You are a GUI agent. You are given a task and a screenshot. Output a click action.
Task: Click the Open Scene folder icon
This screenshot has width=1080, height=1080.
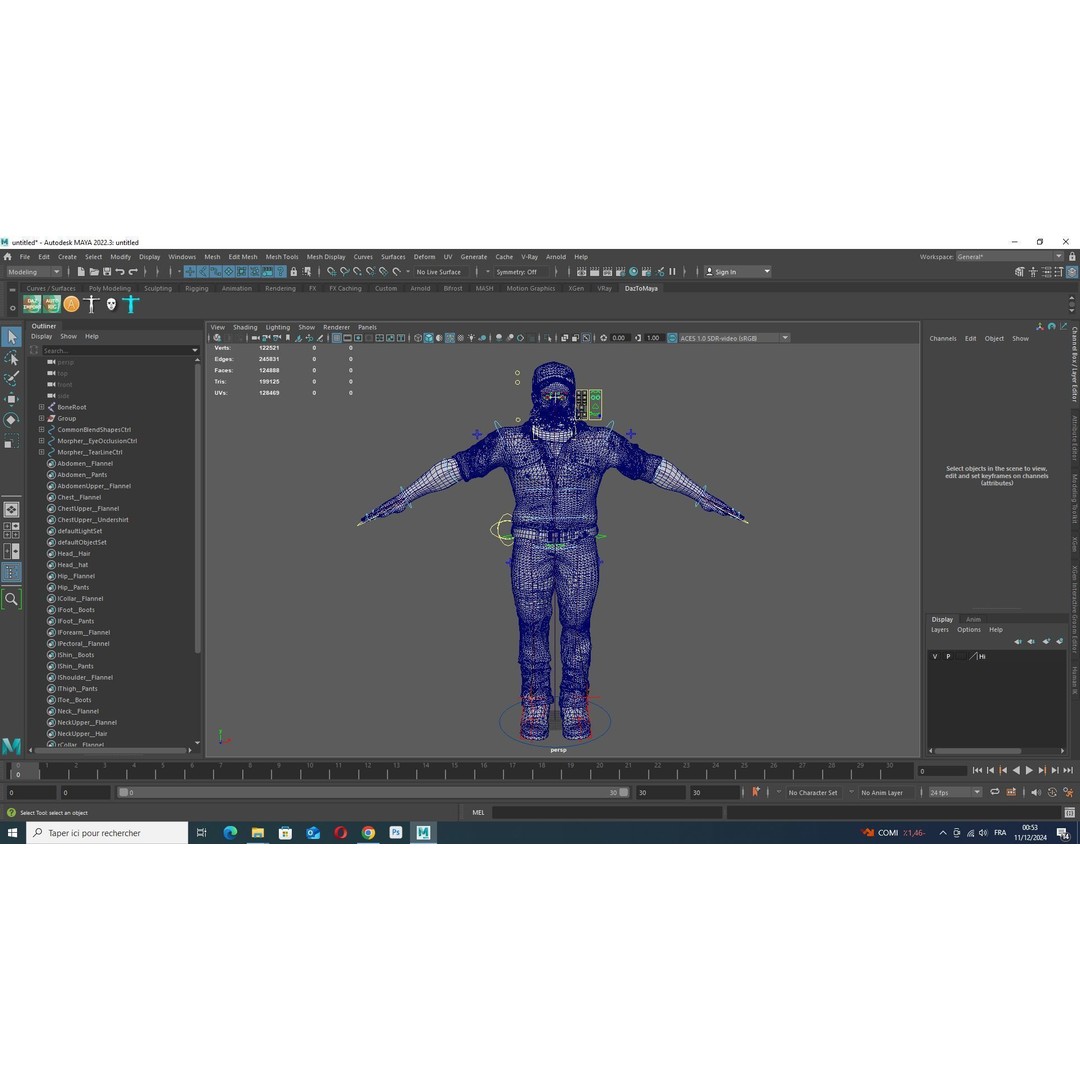point(94,272)
